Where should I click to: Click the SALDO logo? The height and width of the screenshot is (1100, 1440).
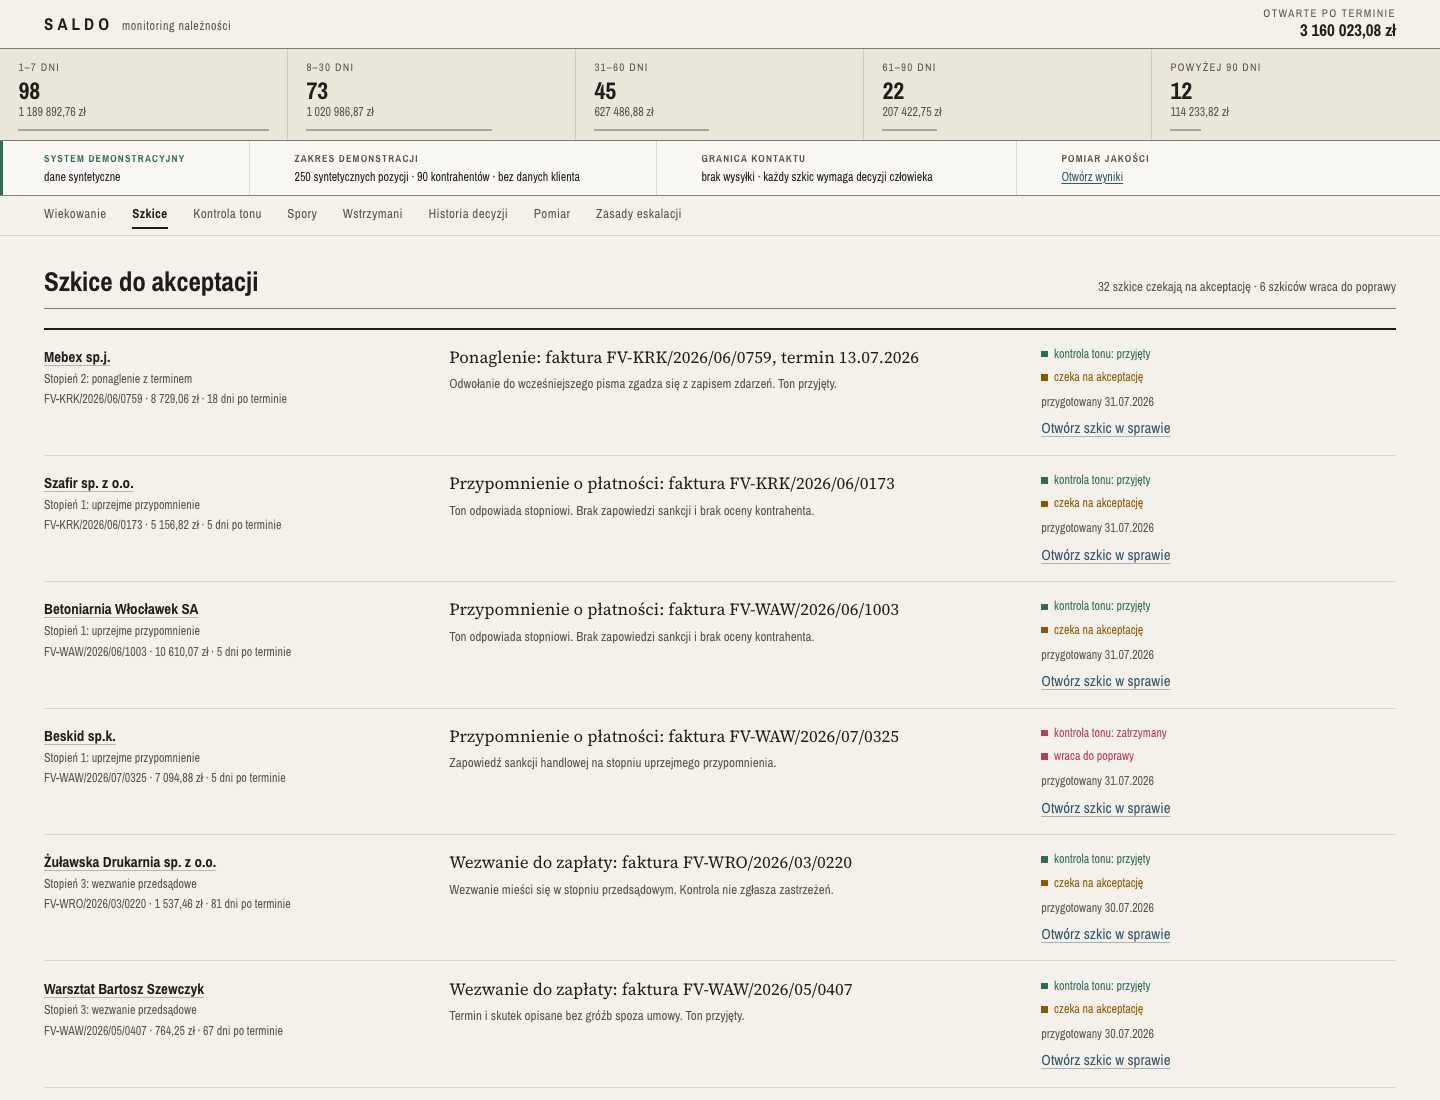(x=77, y=25)
